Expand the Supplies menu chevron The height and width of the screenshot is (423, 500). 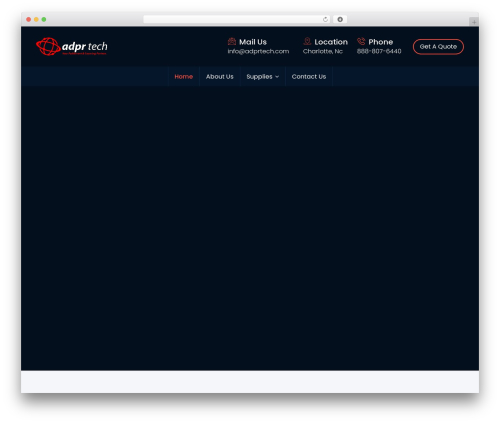277,77
